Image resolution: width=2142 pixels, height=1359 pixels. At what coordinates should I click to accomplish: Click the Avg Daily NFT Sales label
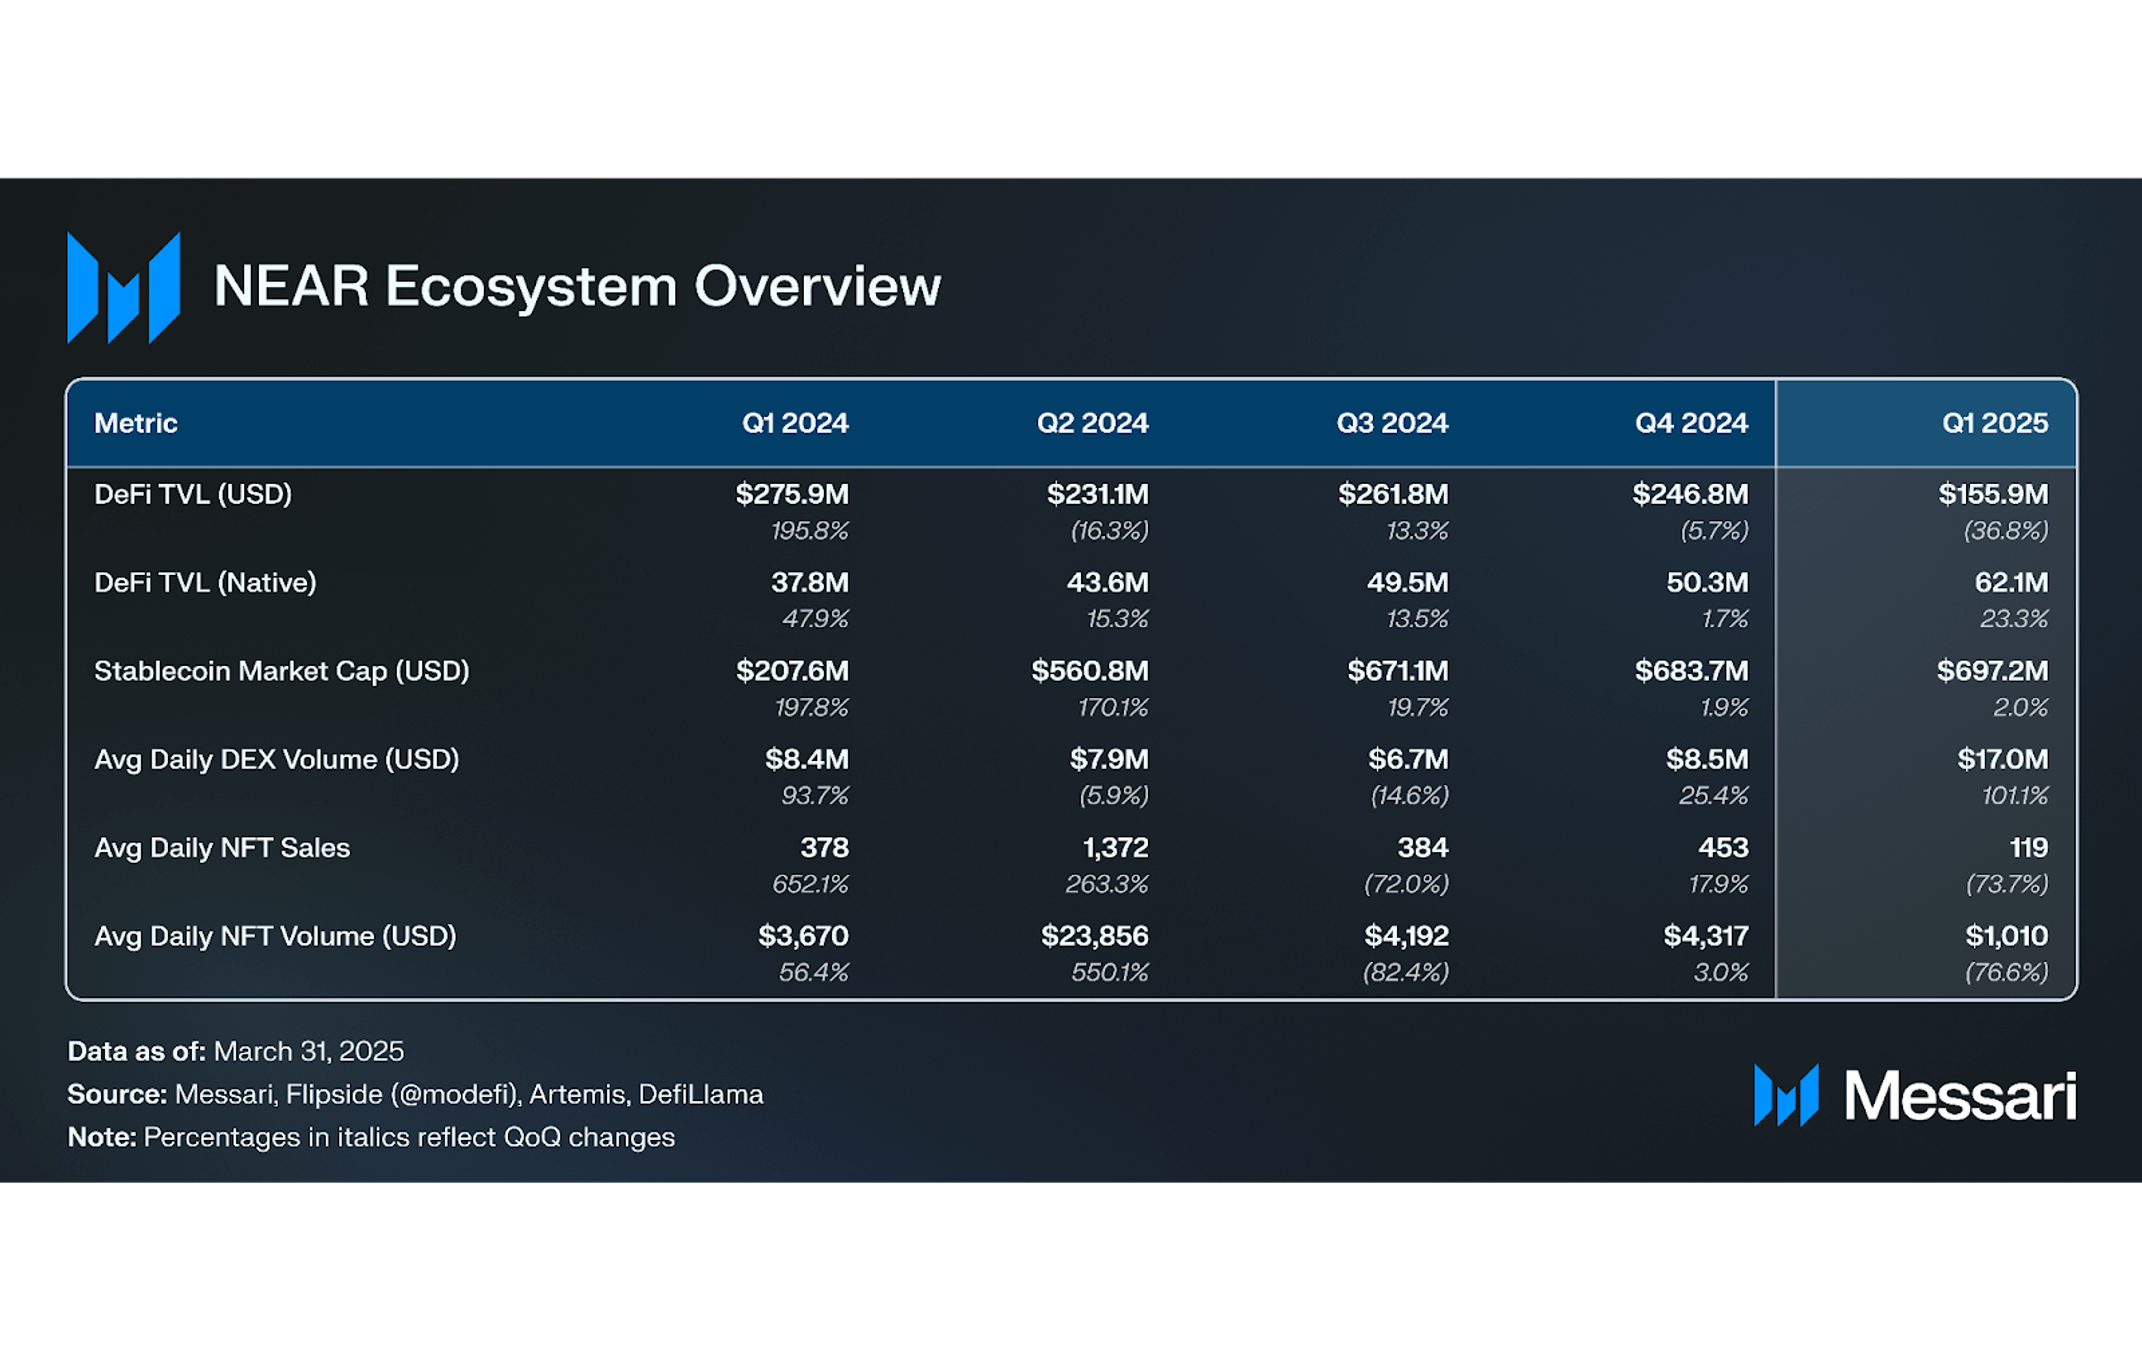[x=222, y=848]
